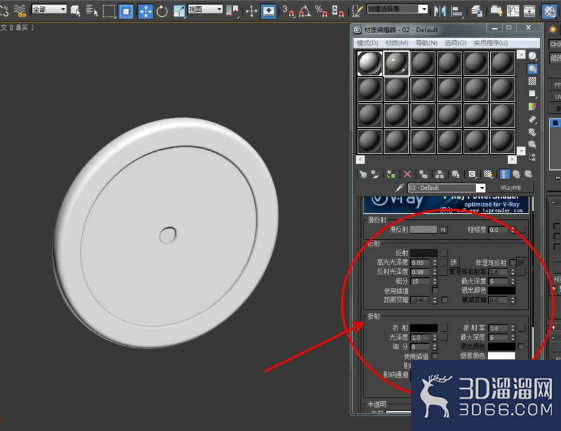Open the 选项(O) menu
Image resolution: width=561 pixels, height=431 pixels.
[x=455, y=43]
